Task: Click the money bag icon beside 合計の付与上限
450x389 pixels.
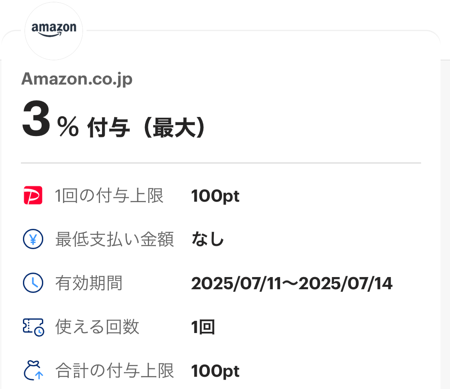Action: 33,370
